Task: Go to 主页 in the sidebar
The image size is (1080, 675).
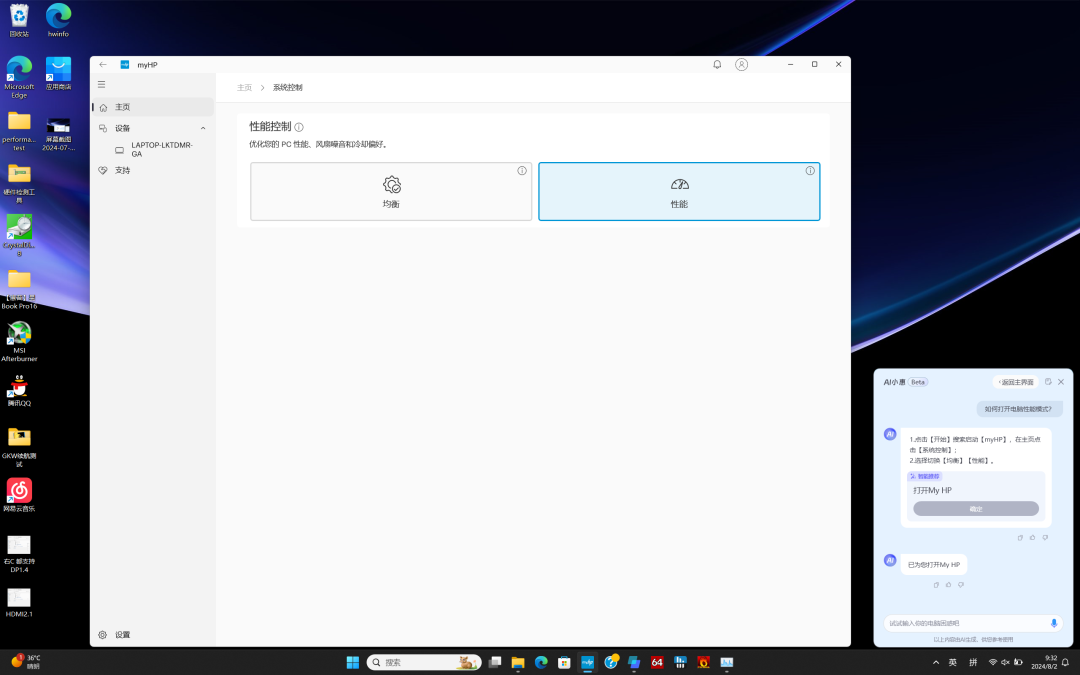Action: click(x=122, y=107)
